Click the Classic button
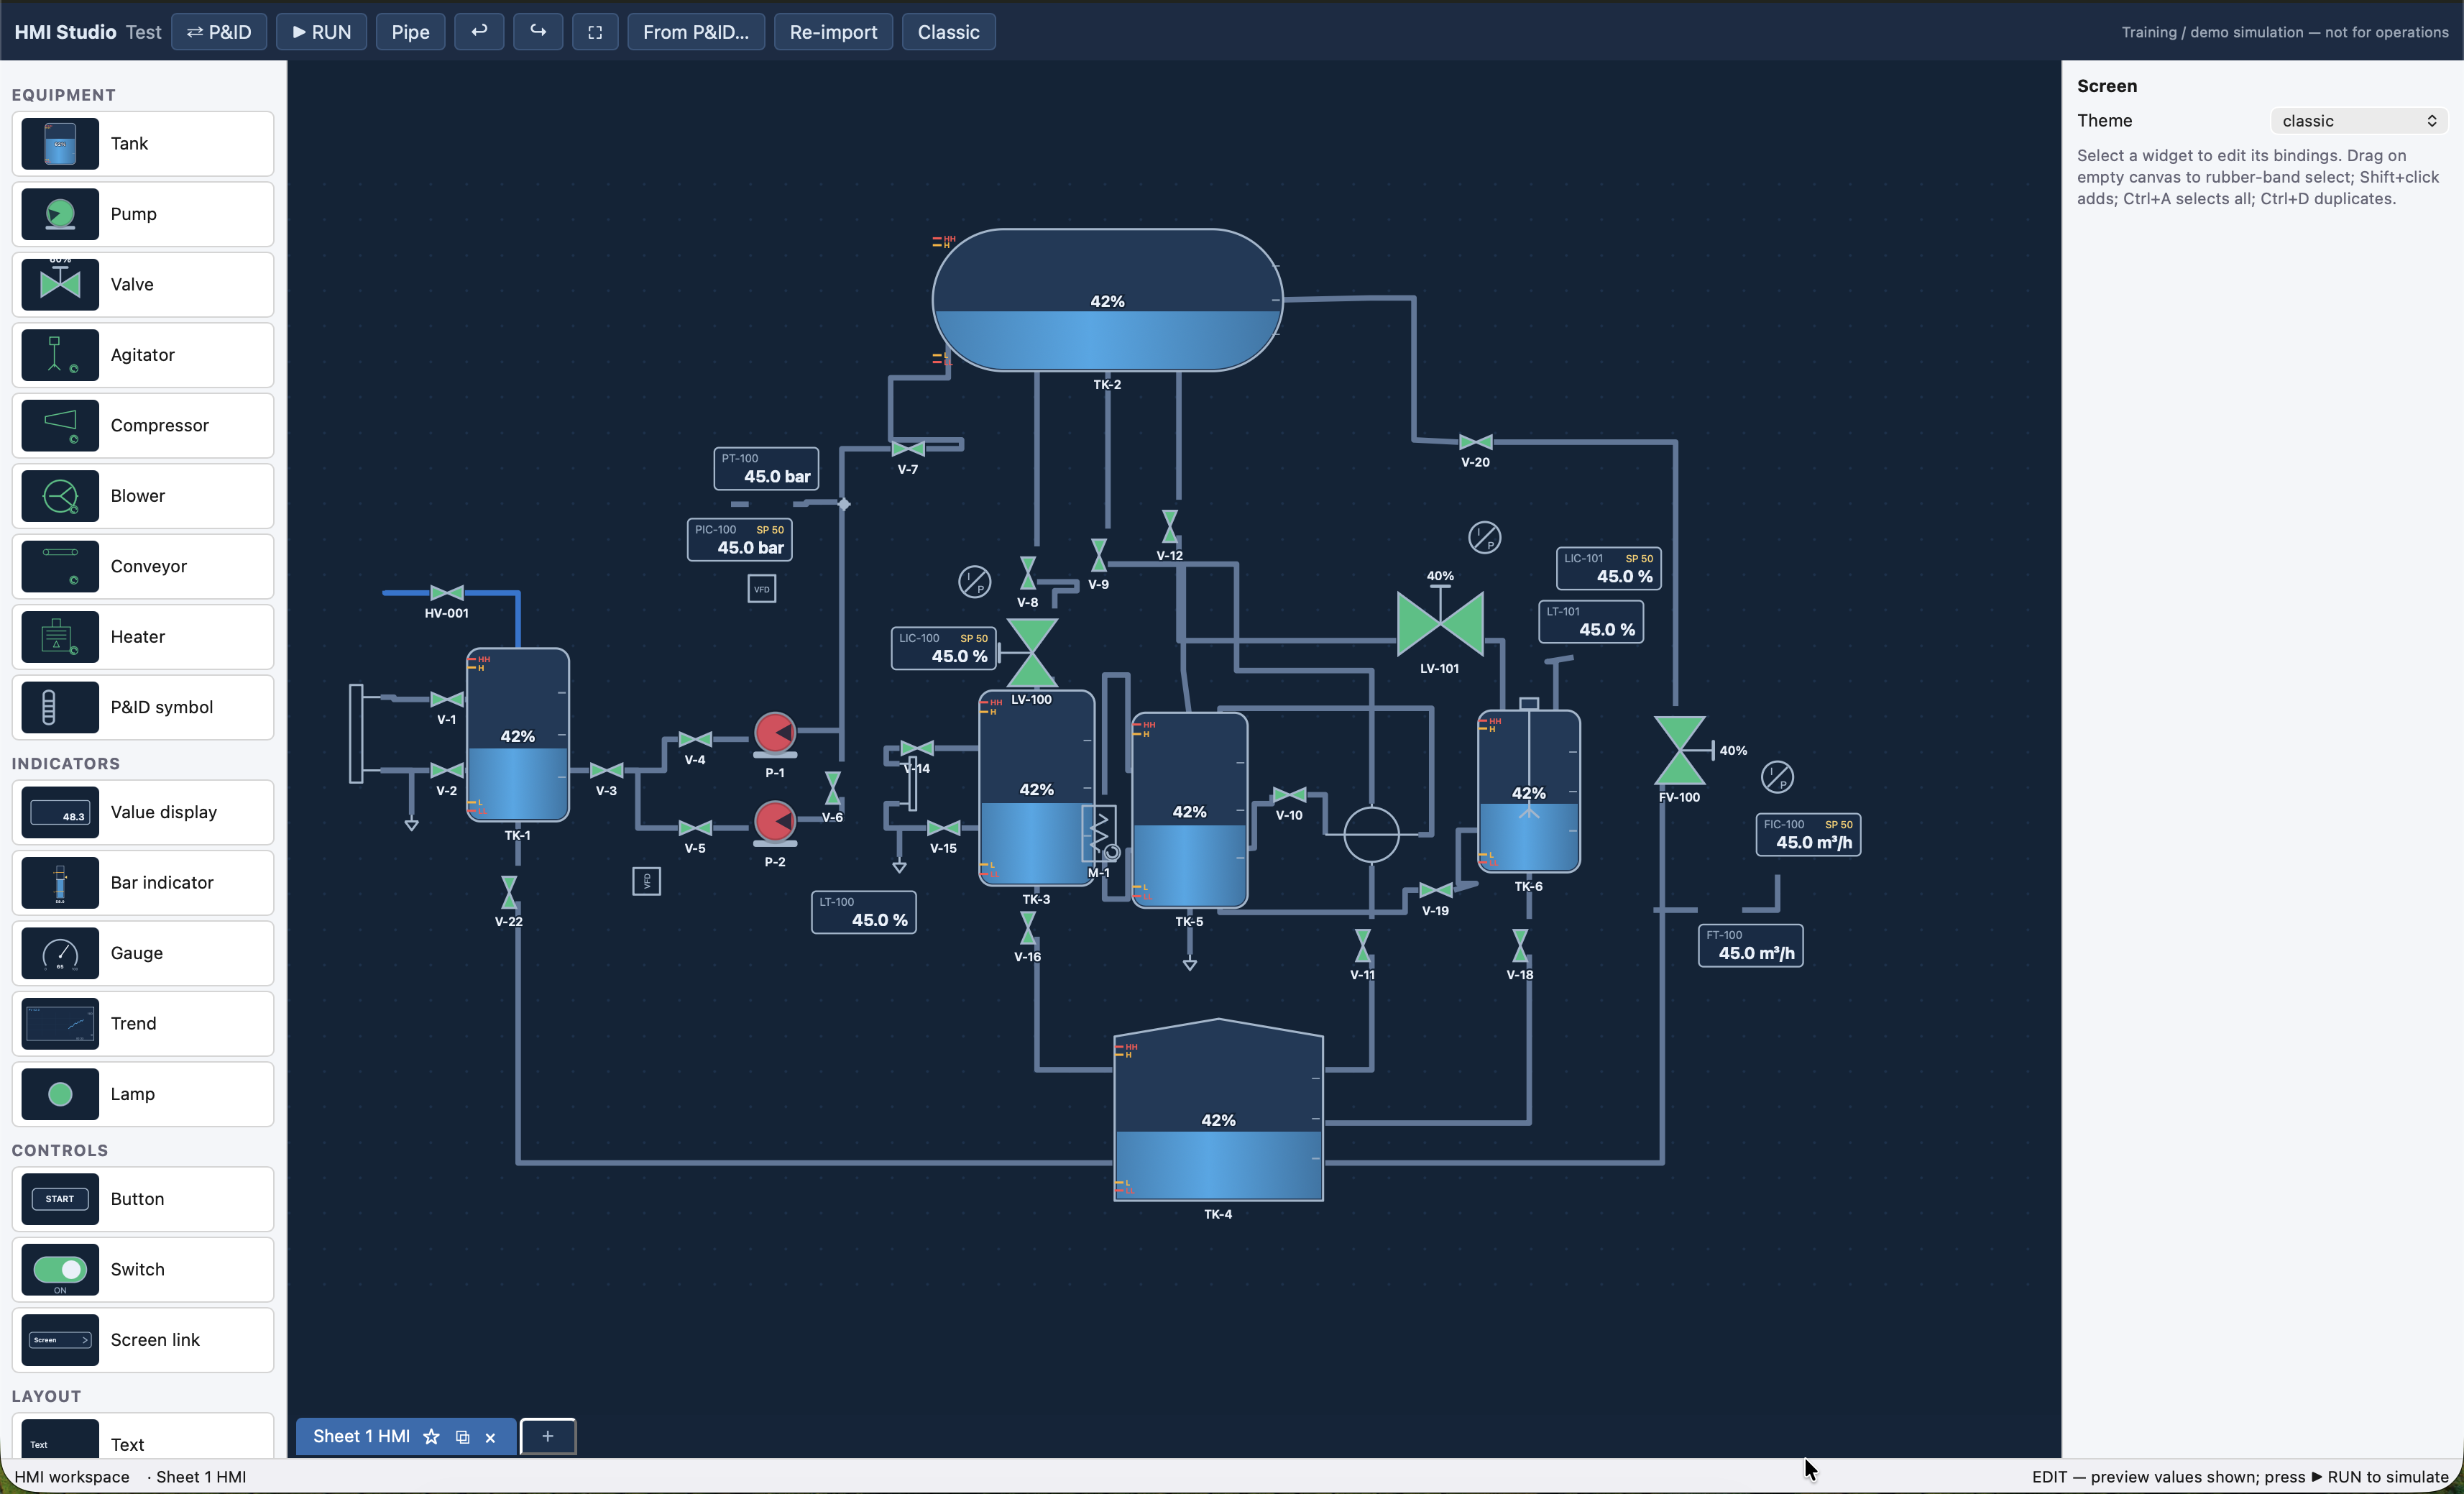2464x1494 pixels. (948, 32)
